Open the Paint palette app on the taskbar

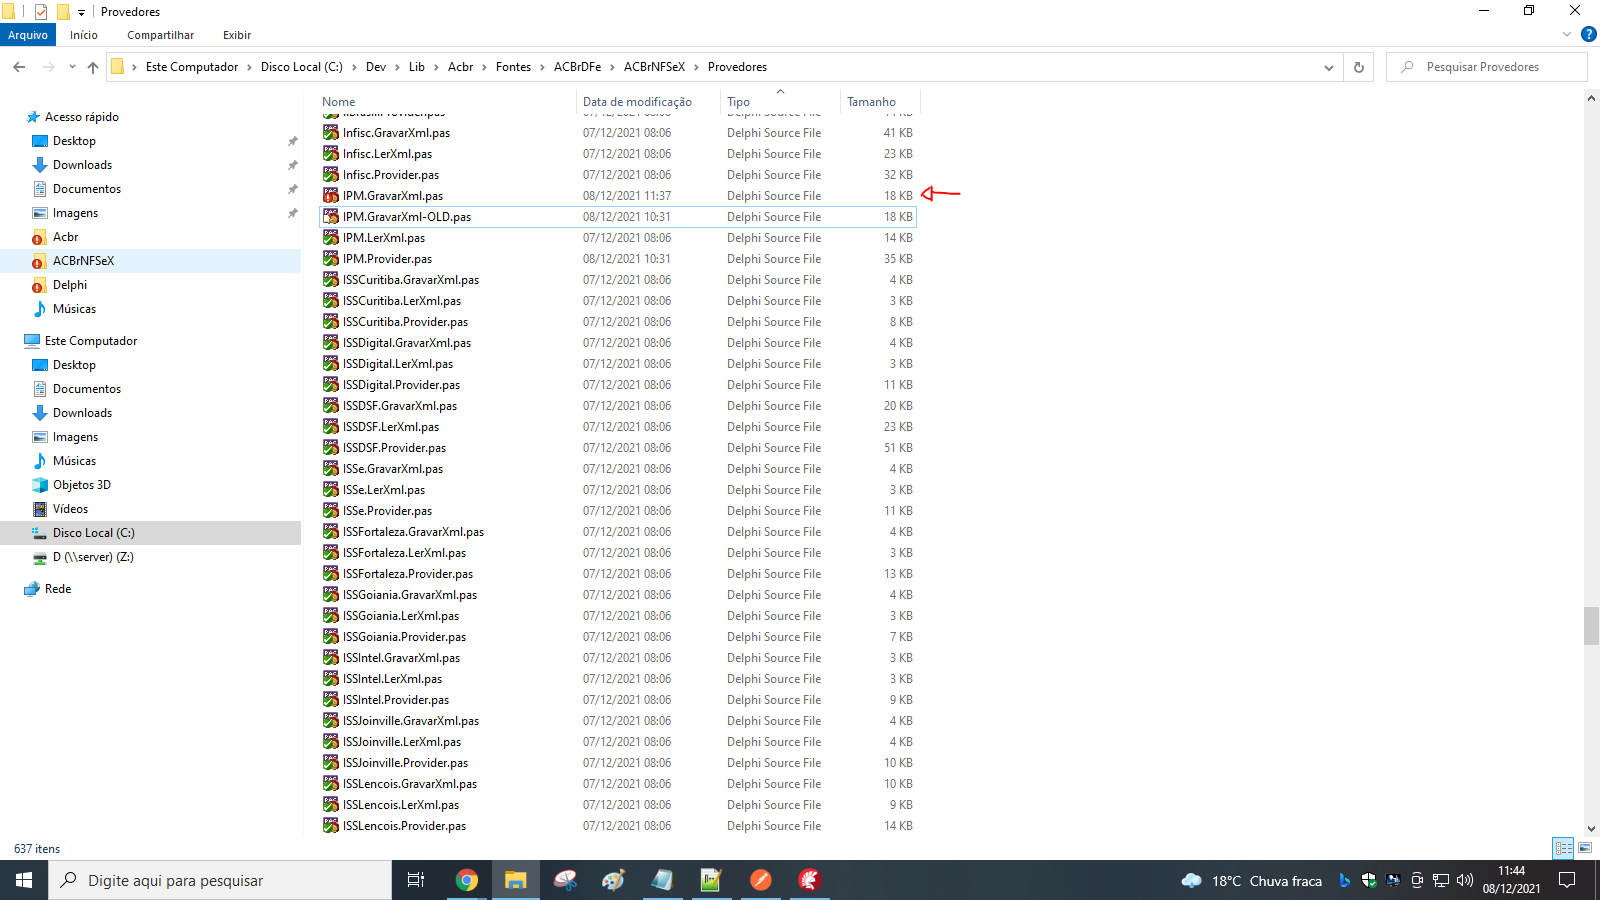[x=613, y=880]
